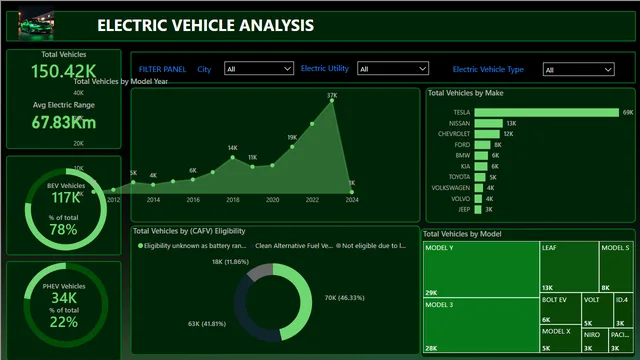Select the VOLVO bar in Make chart
This screenshot has width=640, height=360.
[x=478, y=199]
